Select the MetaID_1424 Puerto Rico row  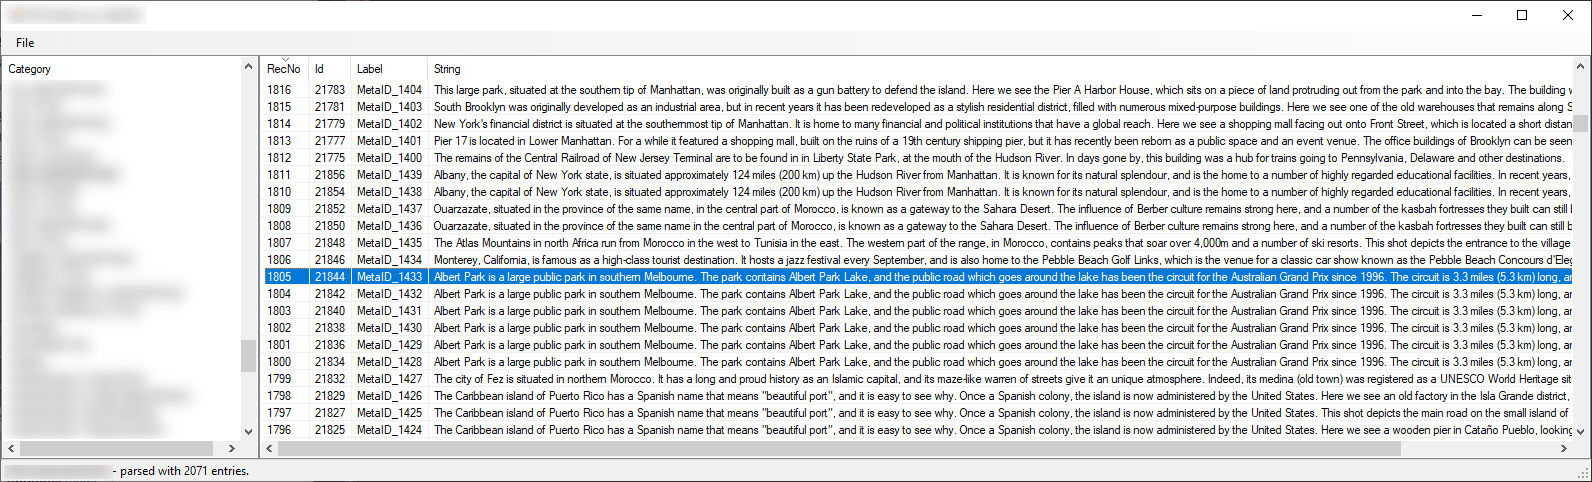click(x=390, y=430)
